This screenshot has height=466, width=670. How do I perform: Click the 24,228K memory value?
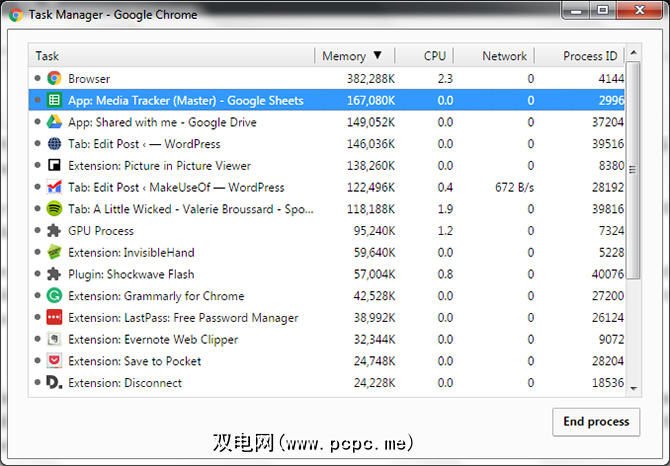[x=374, y=383]
